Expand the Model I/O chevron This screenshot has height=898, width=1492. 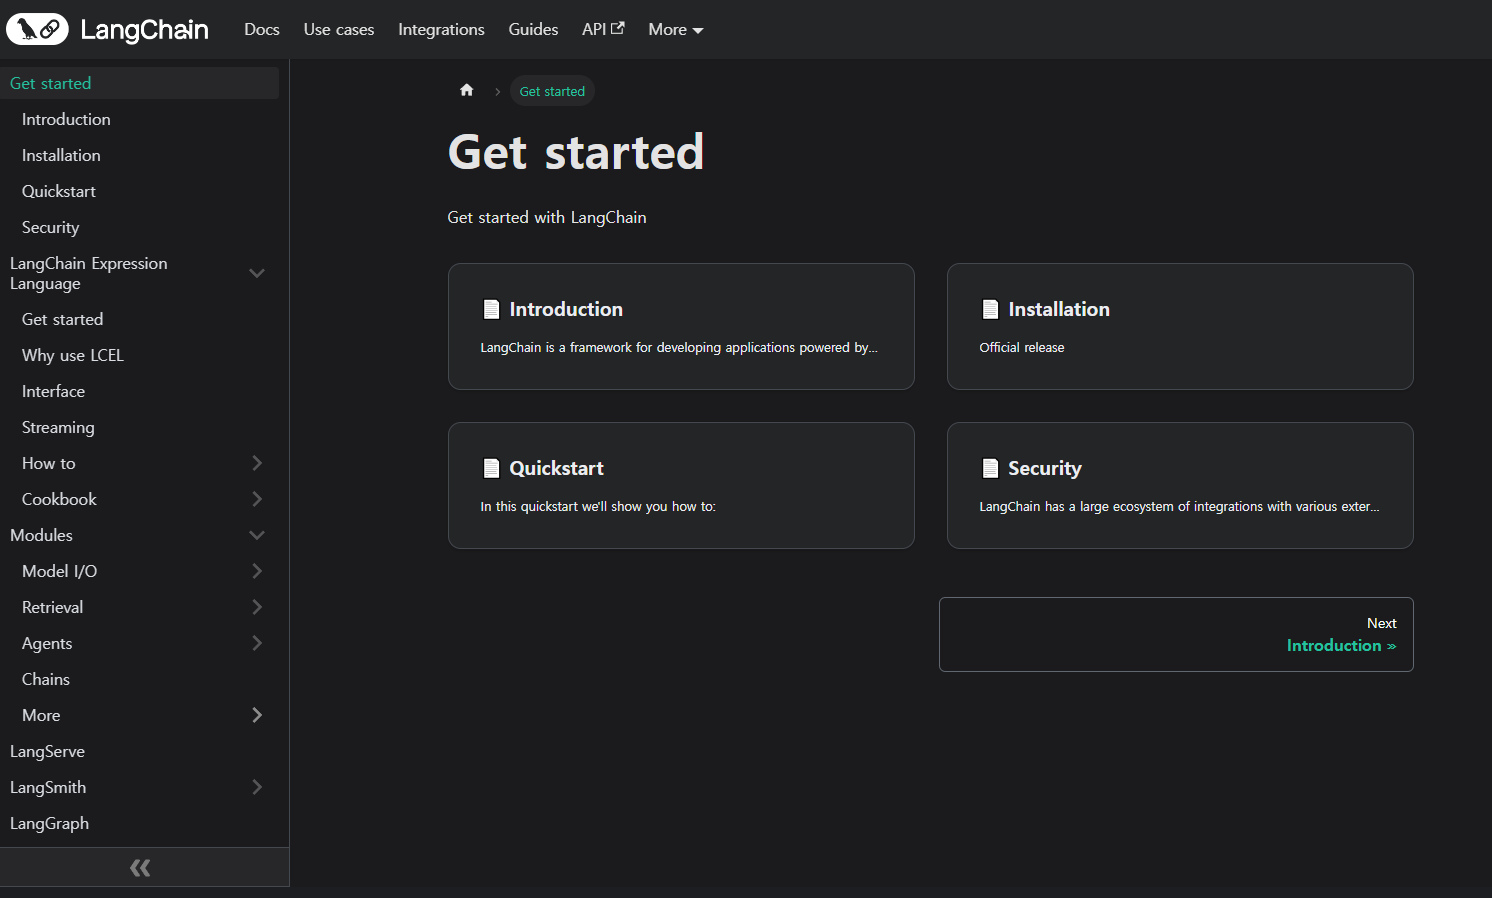pos(257,571)
